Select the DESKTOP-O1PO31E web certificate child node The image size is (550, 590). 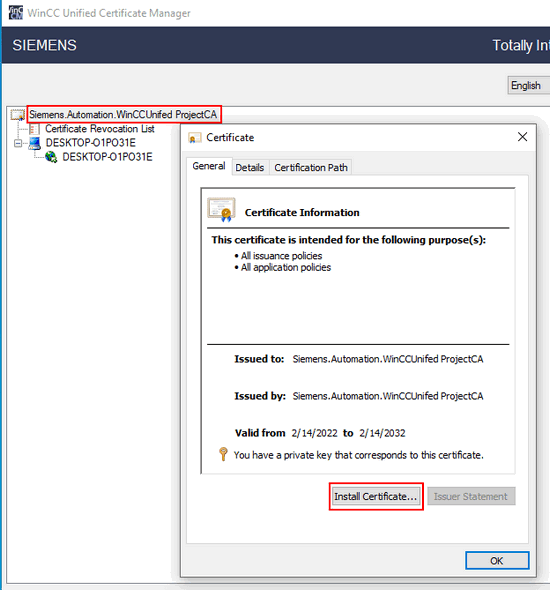click(x=107, y=157)
